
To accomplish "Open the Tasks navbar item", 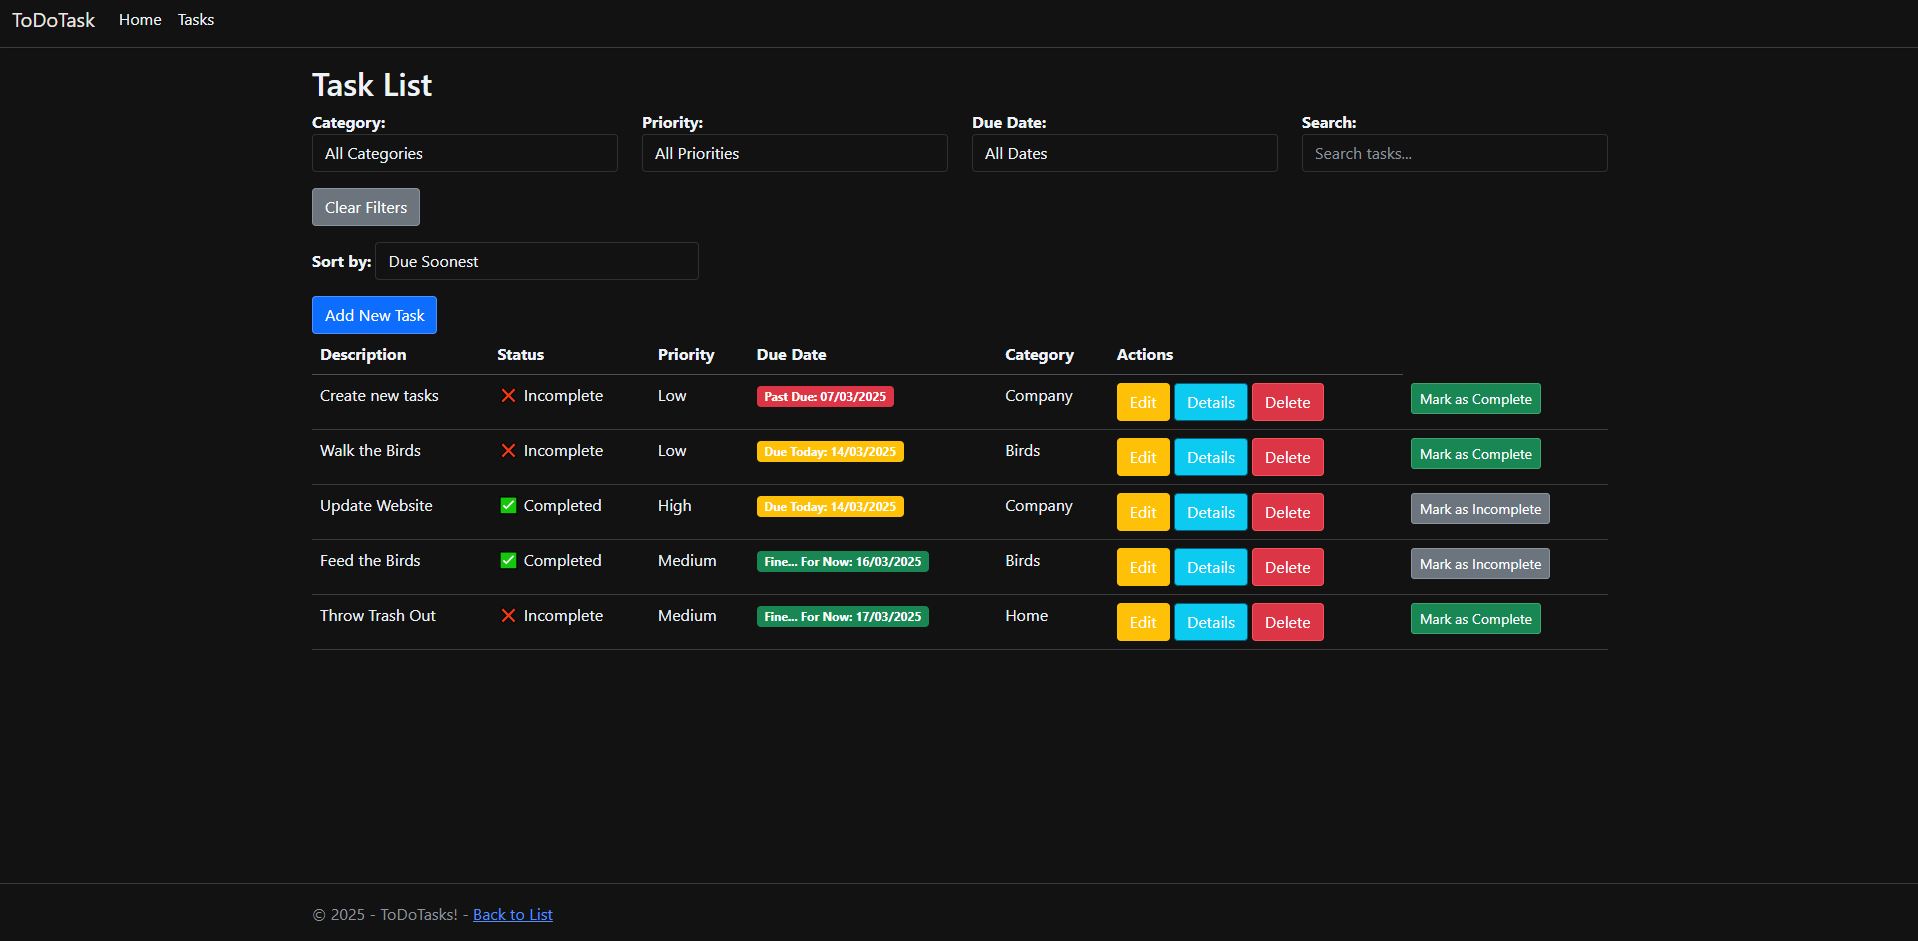I will pos(196,20).
